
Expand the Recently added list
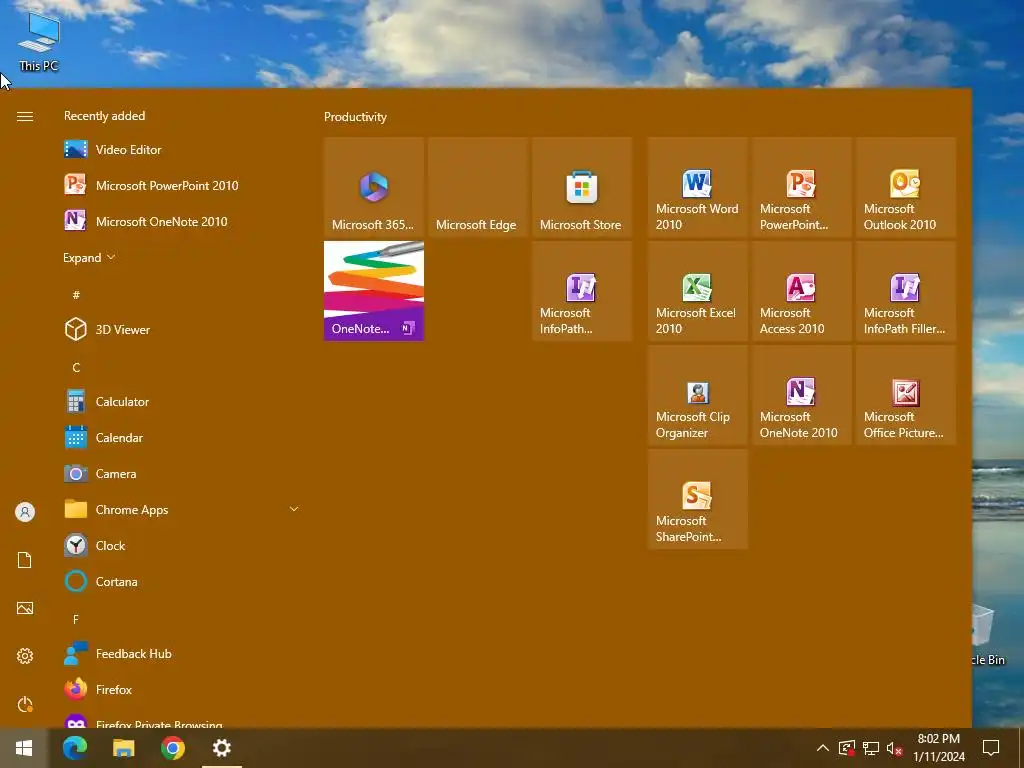coord(89,258)
